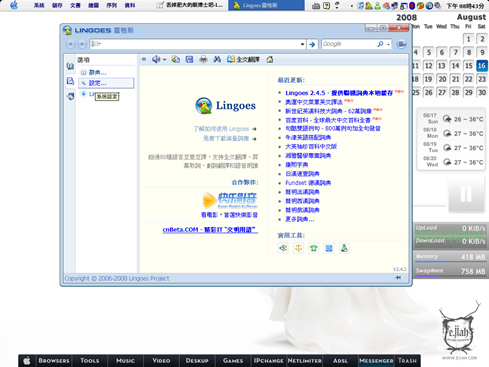Image resolution: width=489 pixels, height=367 pixels.
Task: Click the KLPlayer partner banner image
Action: 230,200
